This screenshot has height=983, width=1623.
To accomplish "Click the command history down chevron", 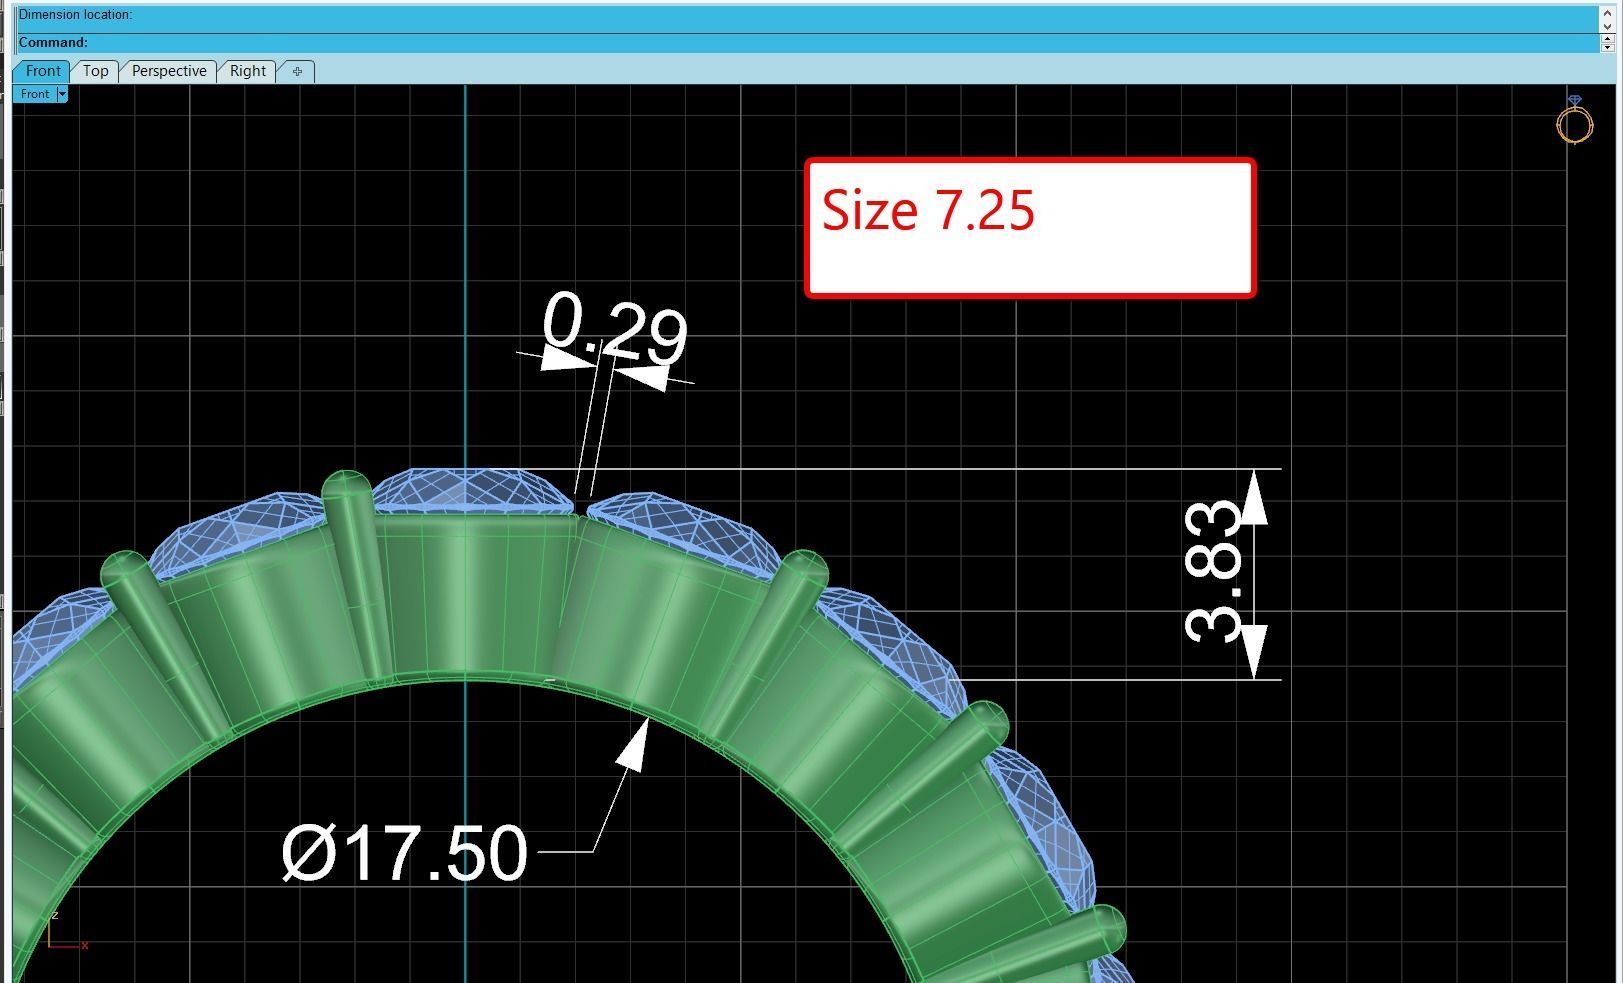I will 1608,25.
